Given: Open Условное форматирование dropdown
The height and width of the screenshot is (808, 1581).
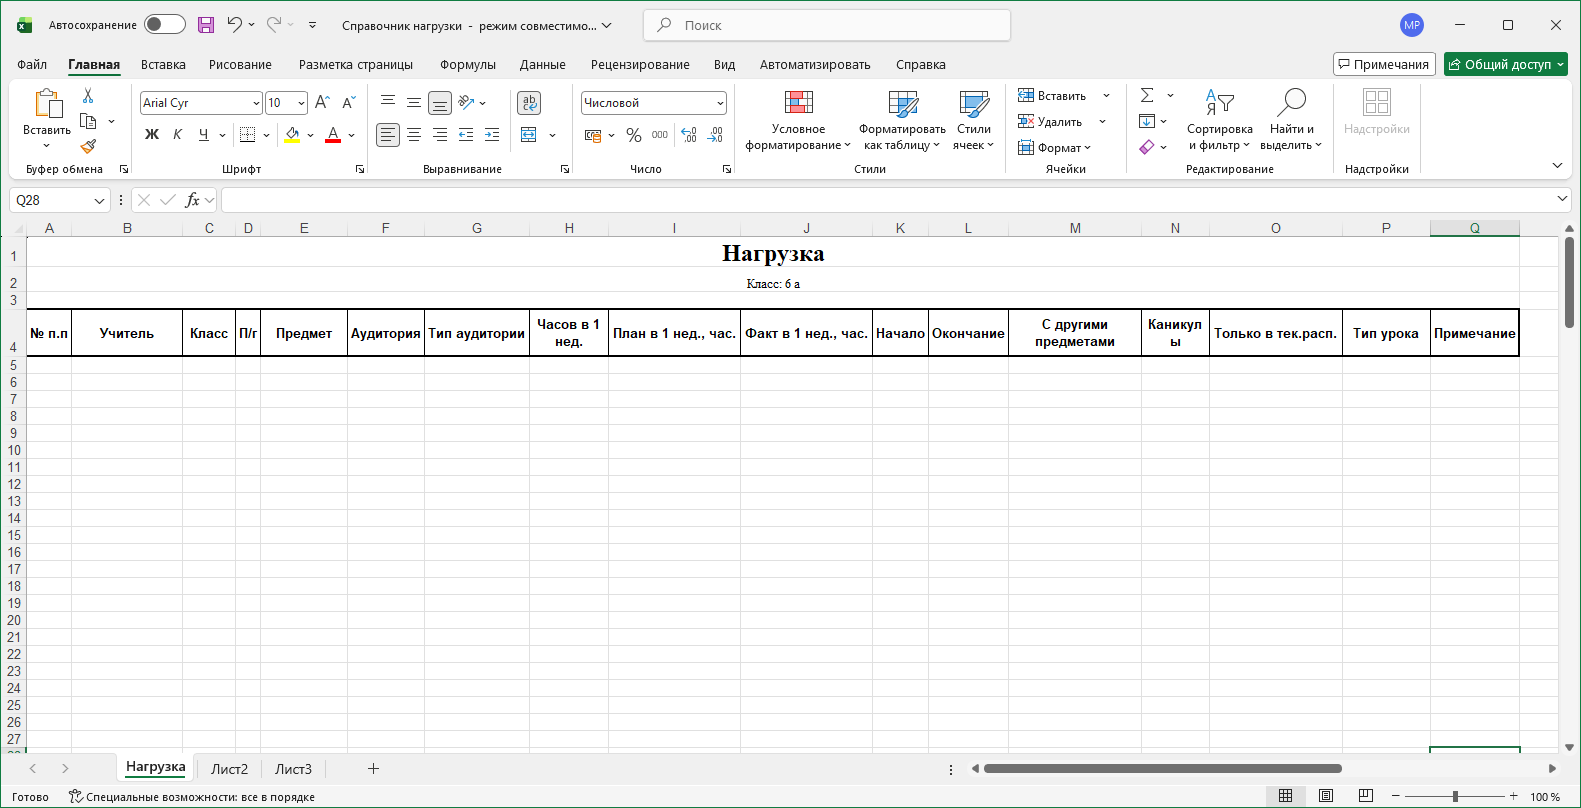Looking at the screenshot, I should pos(798,121).
